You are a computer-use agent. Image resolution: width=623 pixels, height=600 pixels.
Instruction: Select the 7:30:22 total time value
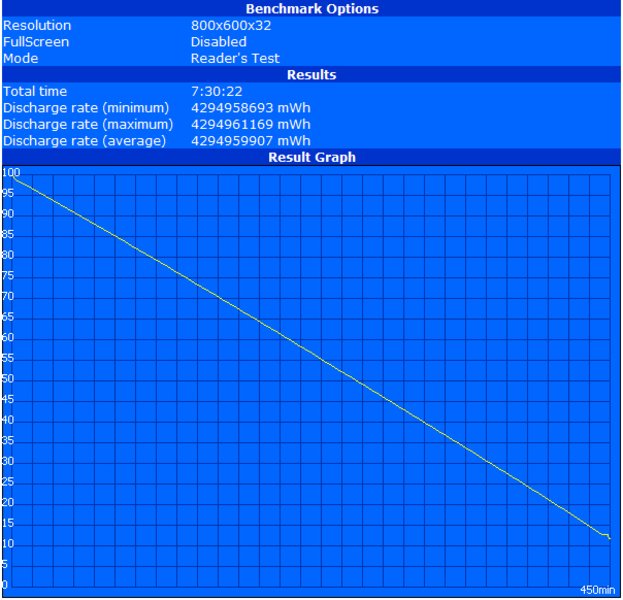pos(217,91)
